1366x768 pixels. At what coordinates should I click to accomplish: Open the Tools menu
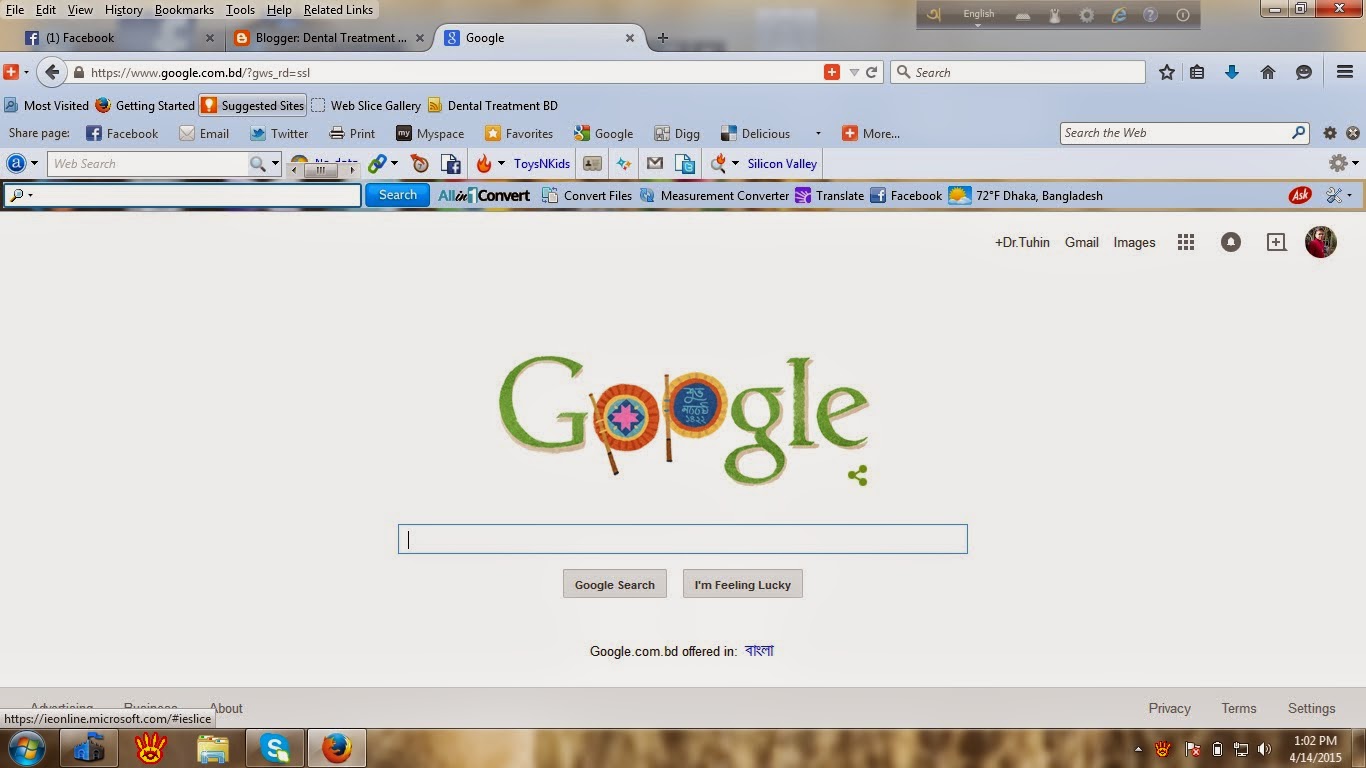(240, 10)
